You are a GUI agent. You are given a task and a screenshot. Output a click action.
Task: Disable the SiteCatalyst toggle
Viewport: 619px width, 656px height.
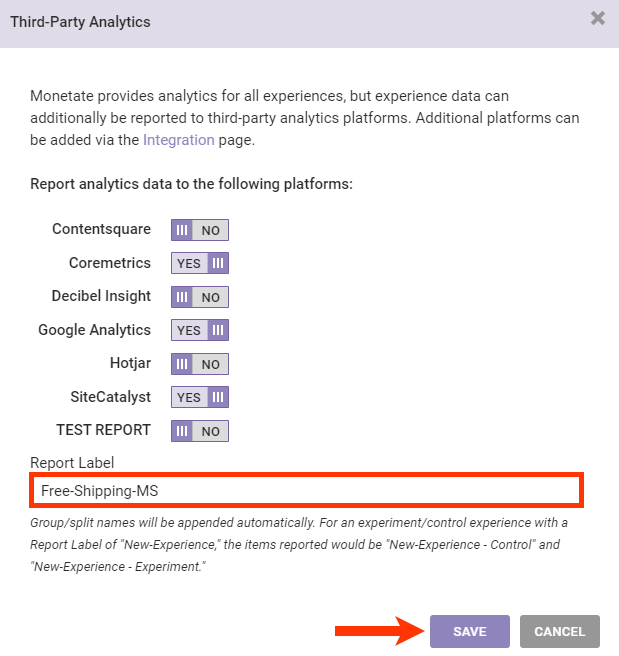point(200,397)
